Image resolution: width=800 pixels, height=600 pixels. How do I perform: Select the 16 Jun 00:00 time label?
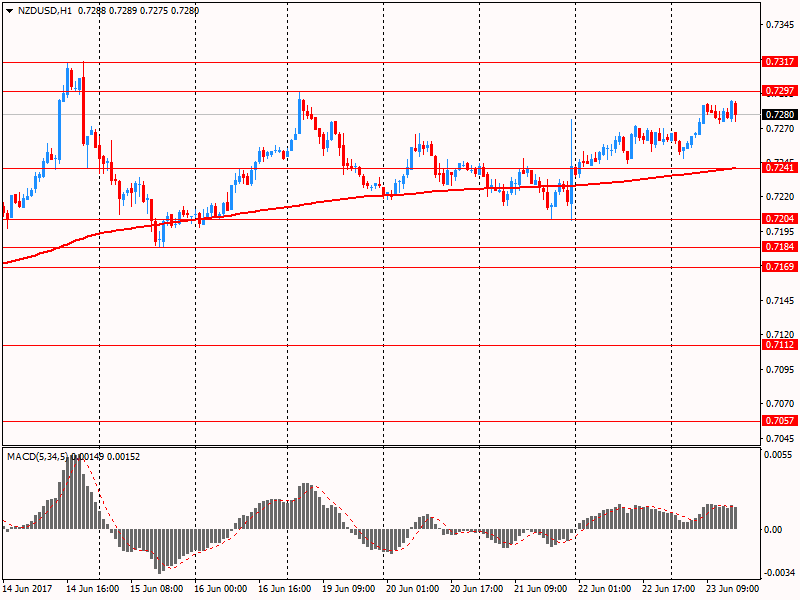point(221,588)
